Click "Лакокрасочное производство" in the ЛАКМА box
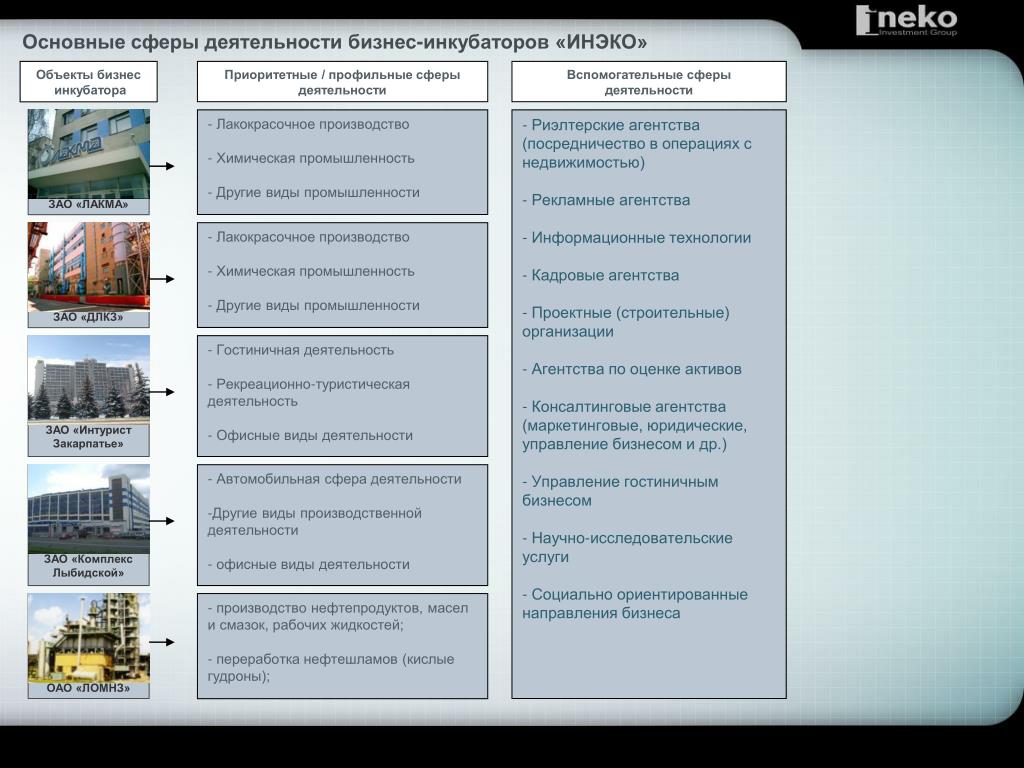 308,124
